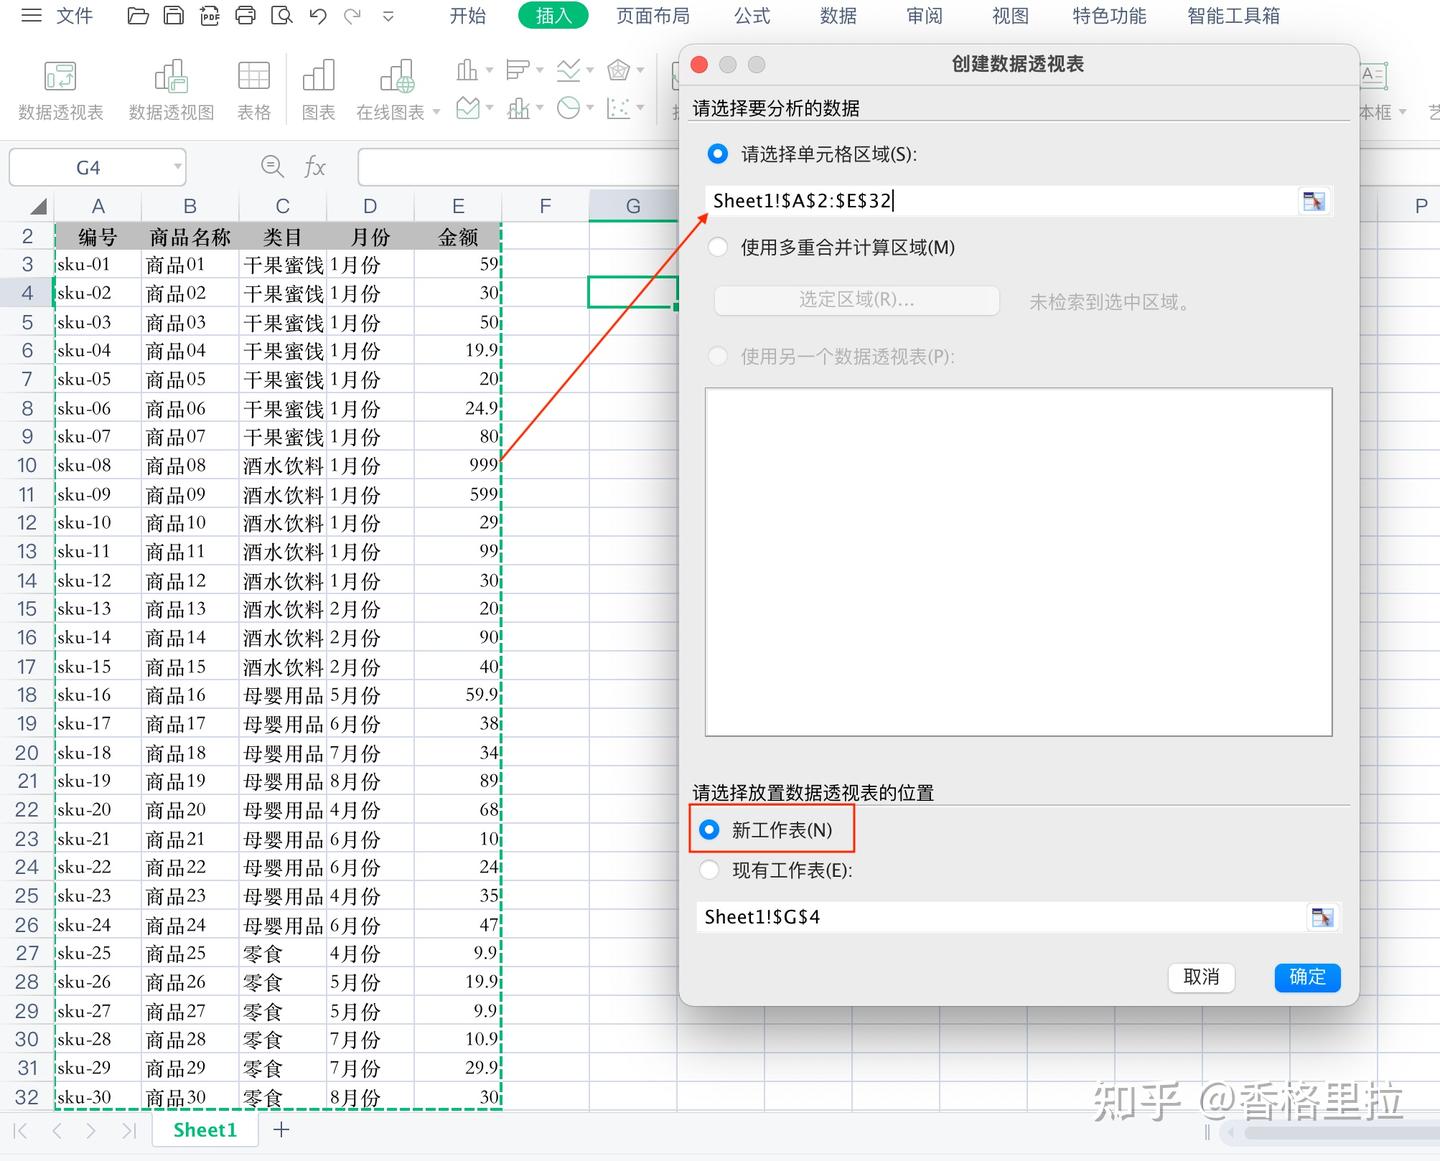Image resolution: width=1440 pixels, height=1161 pixels.
Task: Jump to last sheet navigation arrow
Action: coord(128,1131)
